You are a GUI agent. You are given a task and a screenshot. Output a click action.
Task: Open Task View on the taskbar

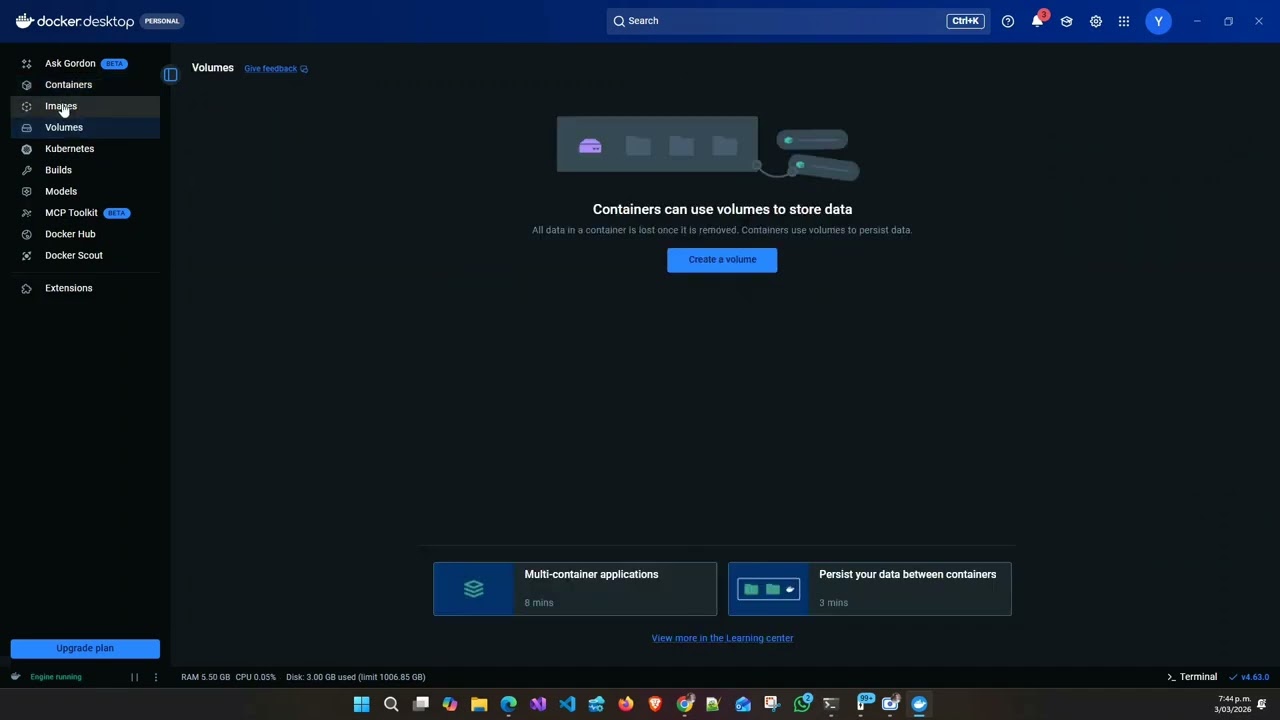(421, 704)
